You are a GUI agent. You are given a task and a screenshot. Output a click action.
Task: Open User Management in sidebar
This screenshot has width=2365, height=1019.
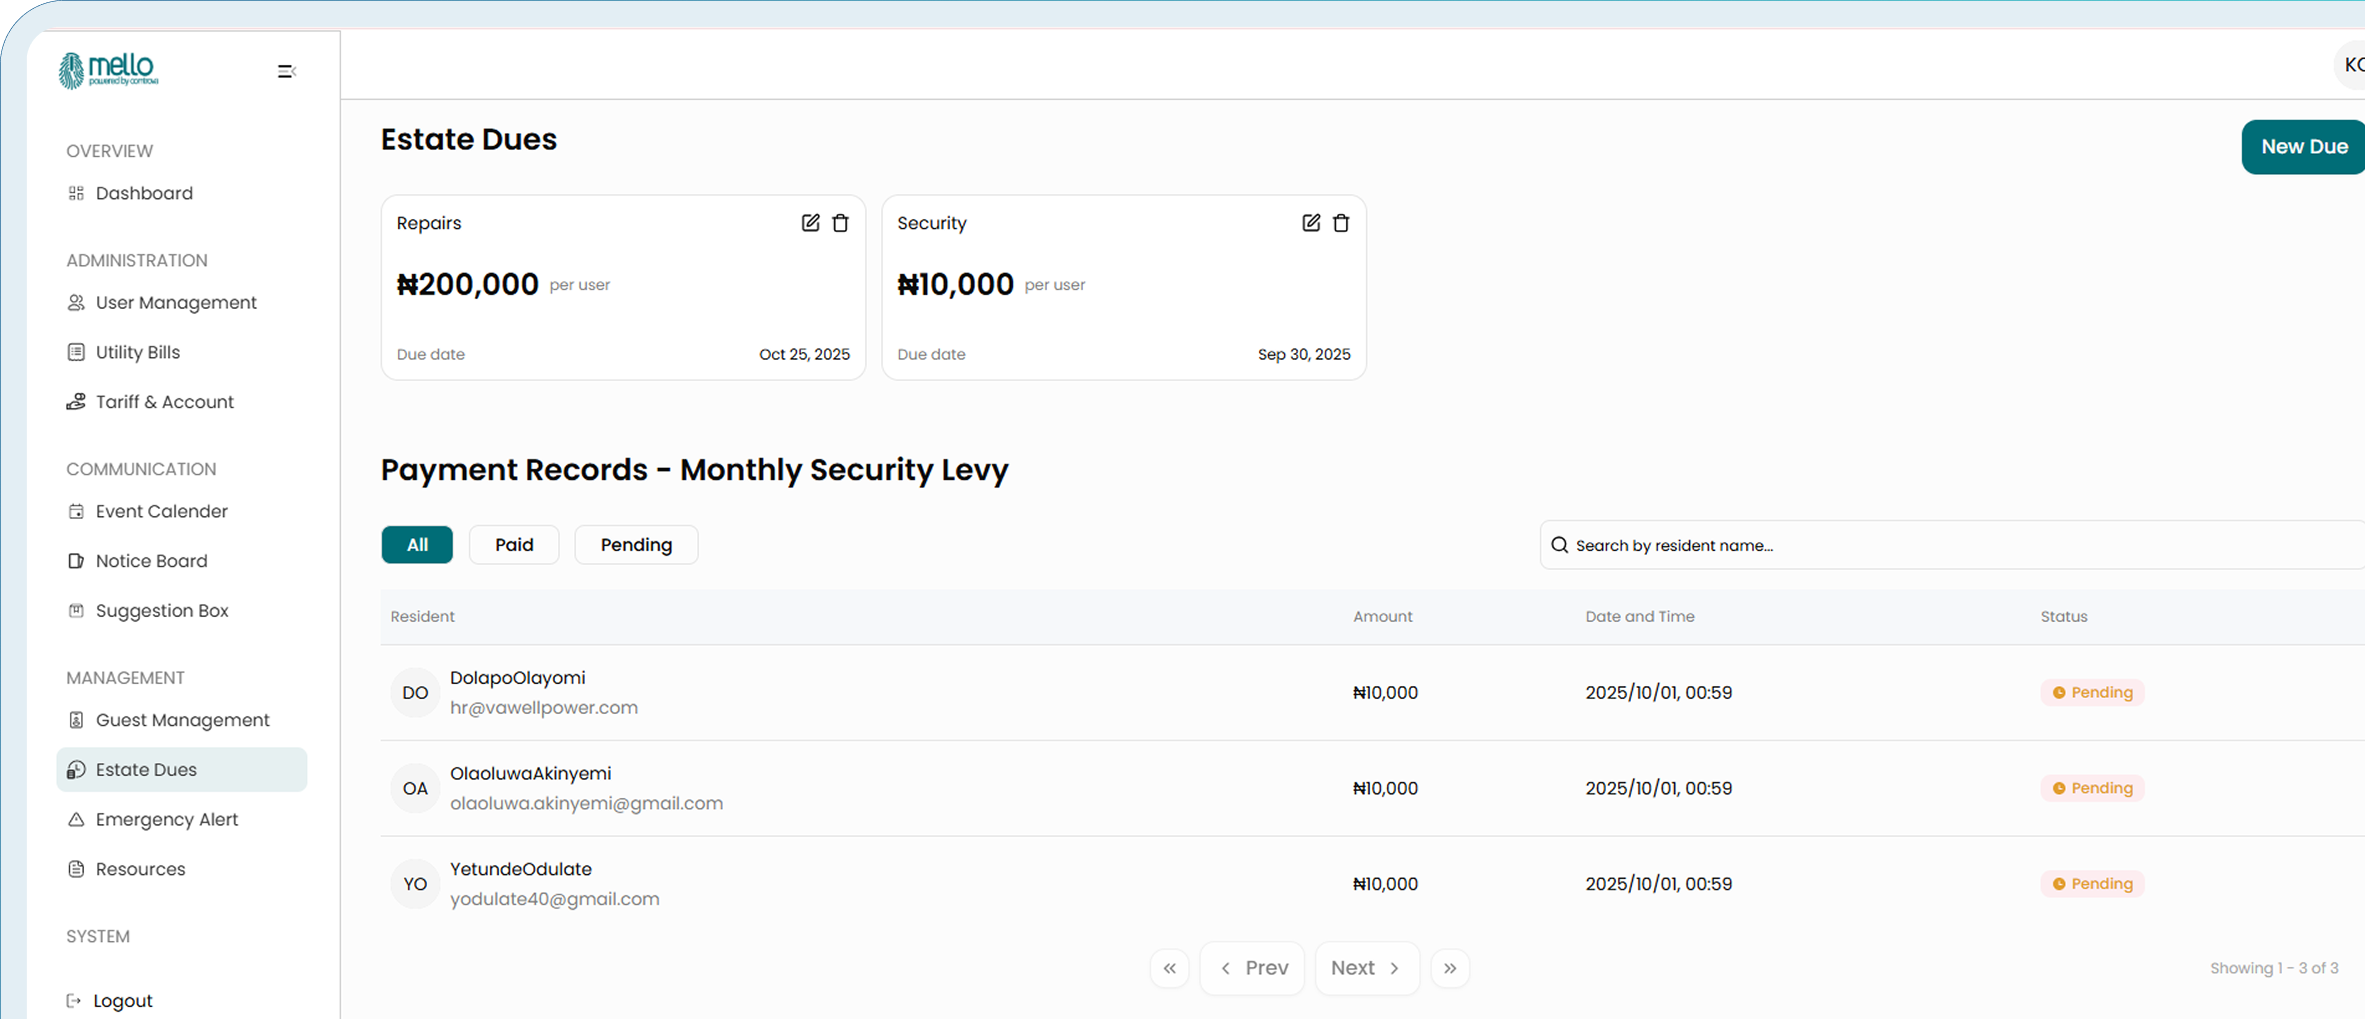click(176, 303)
